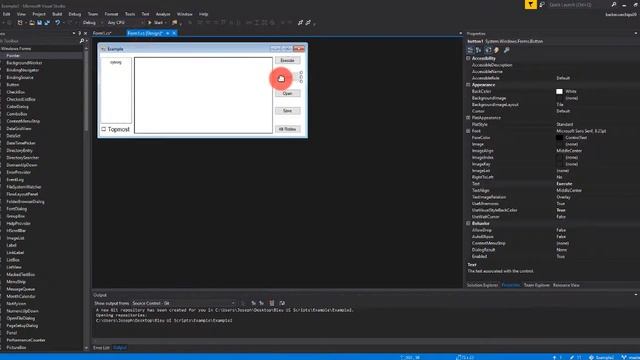The image size is (640, 360).
Task: Open the Build menu
Action: [57, 14]
